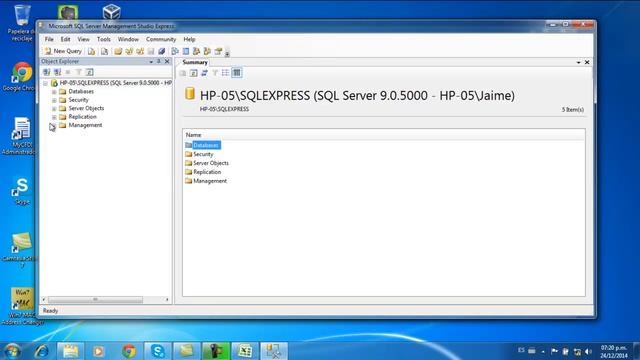Viewport: 640px width, 360px height.
Task: Click the Database Engine Query icon
Action: (91, 51)
